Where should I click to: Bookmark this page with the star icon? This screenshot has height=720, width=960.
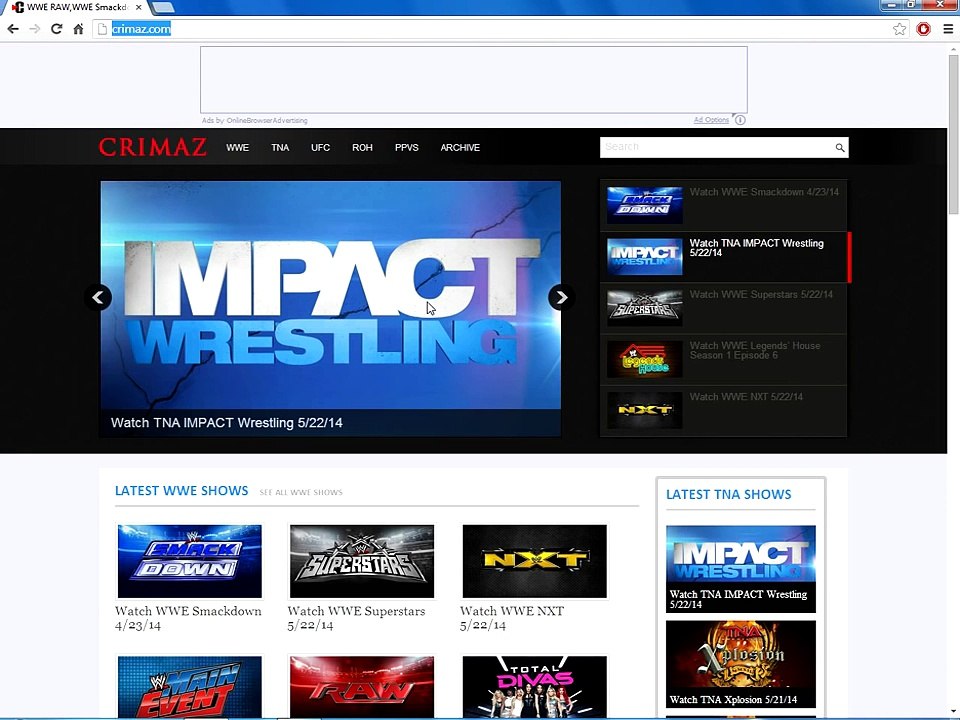[899, 29]
